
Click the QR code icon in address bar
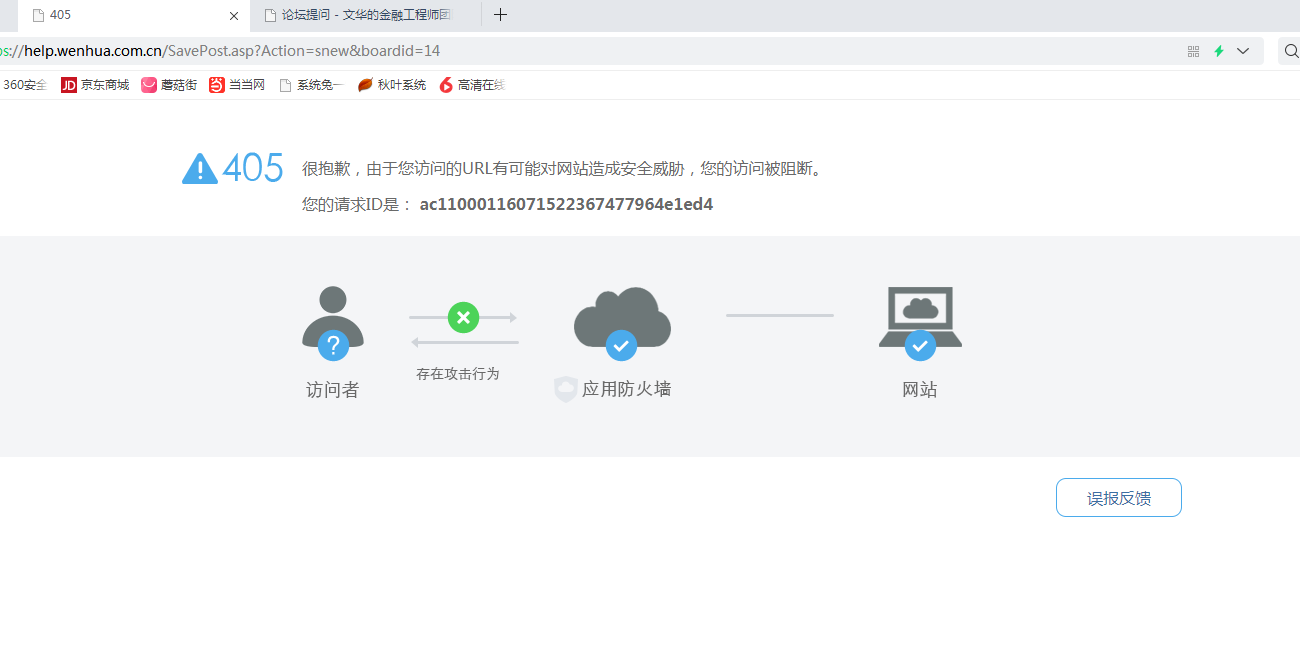(x=1193, y=51)
